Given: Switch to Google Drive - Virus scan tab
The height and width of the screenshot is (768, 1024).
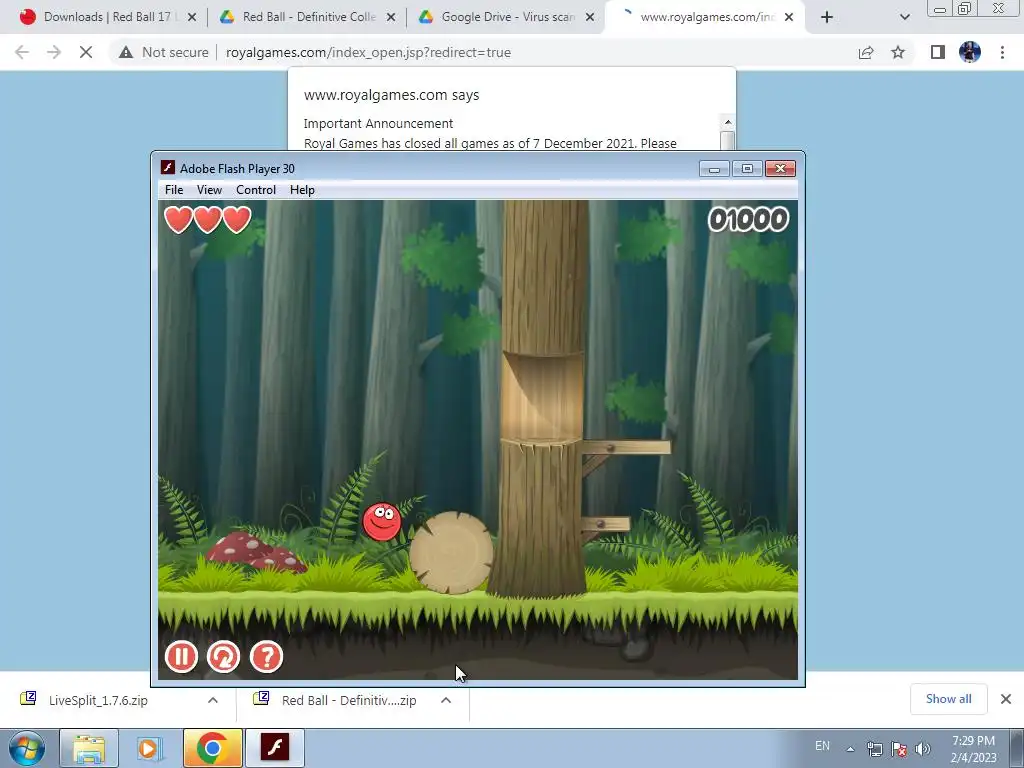Looking at the screenshot, I should [x=506, y=17].
